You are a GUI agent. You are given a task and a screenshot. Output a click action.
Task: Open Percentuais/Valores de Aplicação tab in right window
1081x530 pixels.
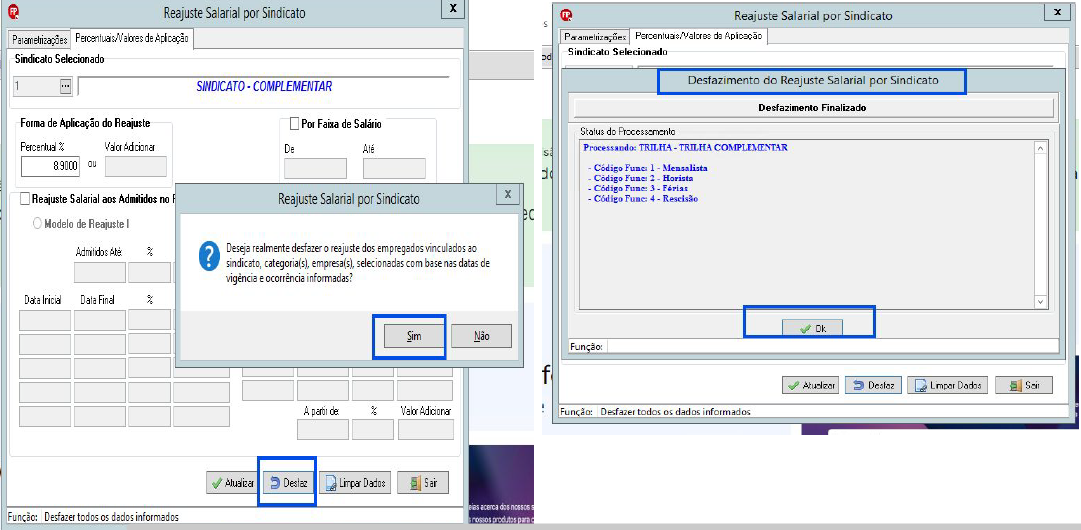click(x=698, y=36)
